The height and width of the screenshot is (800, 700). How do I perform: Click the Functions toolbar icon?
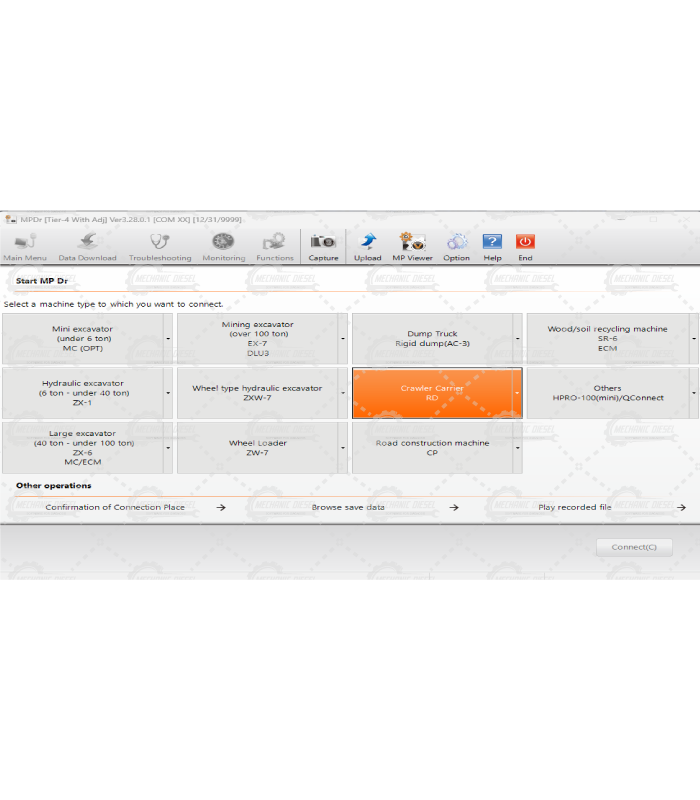pyautogui.click(x=274, y=244)
